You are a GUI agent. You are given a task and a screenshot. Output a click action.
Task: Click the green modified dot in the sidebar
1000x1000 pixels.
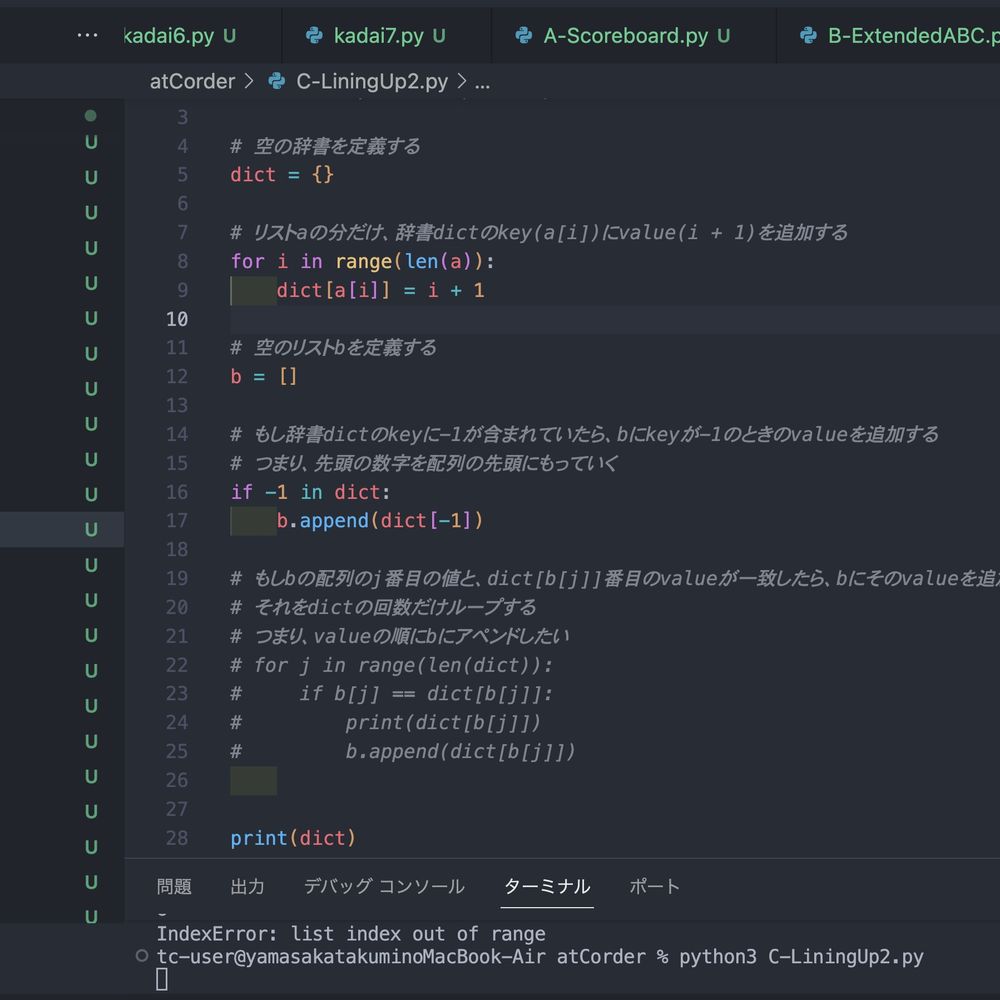pyautogui.click(x=91, y=115)
